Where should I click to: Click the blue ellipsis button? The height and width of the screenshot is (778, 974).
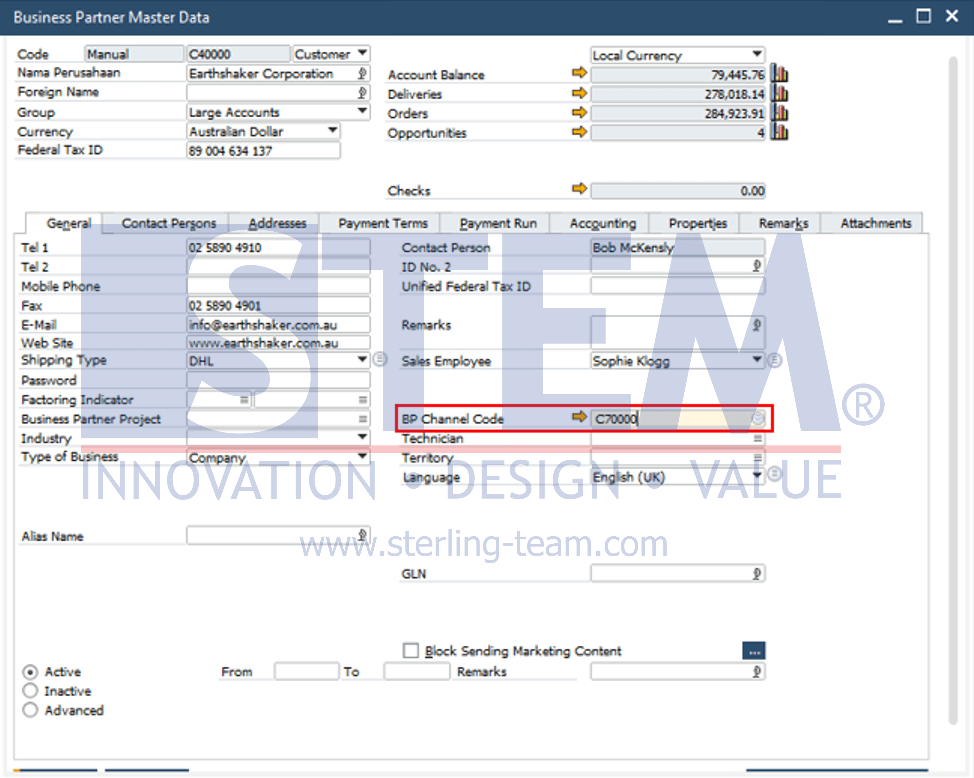pyautogui.click(x=754, y=651)
